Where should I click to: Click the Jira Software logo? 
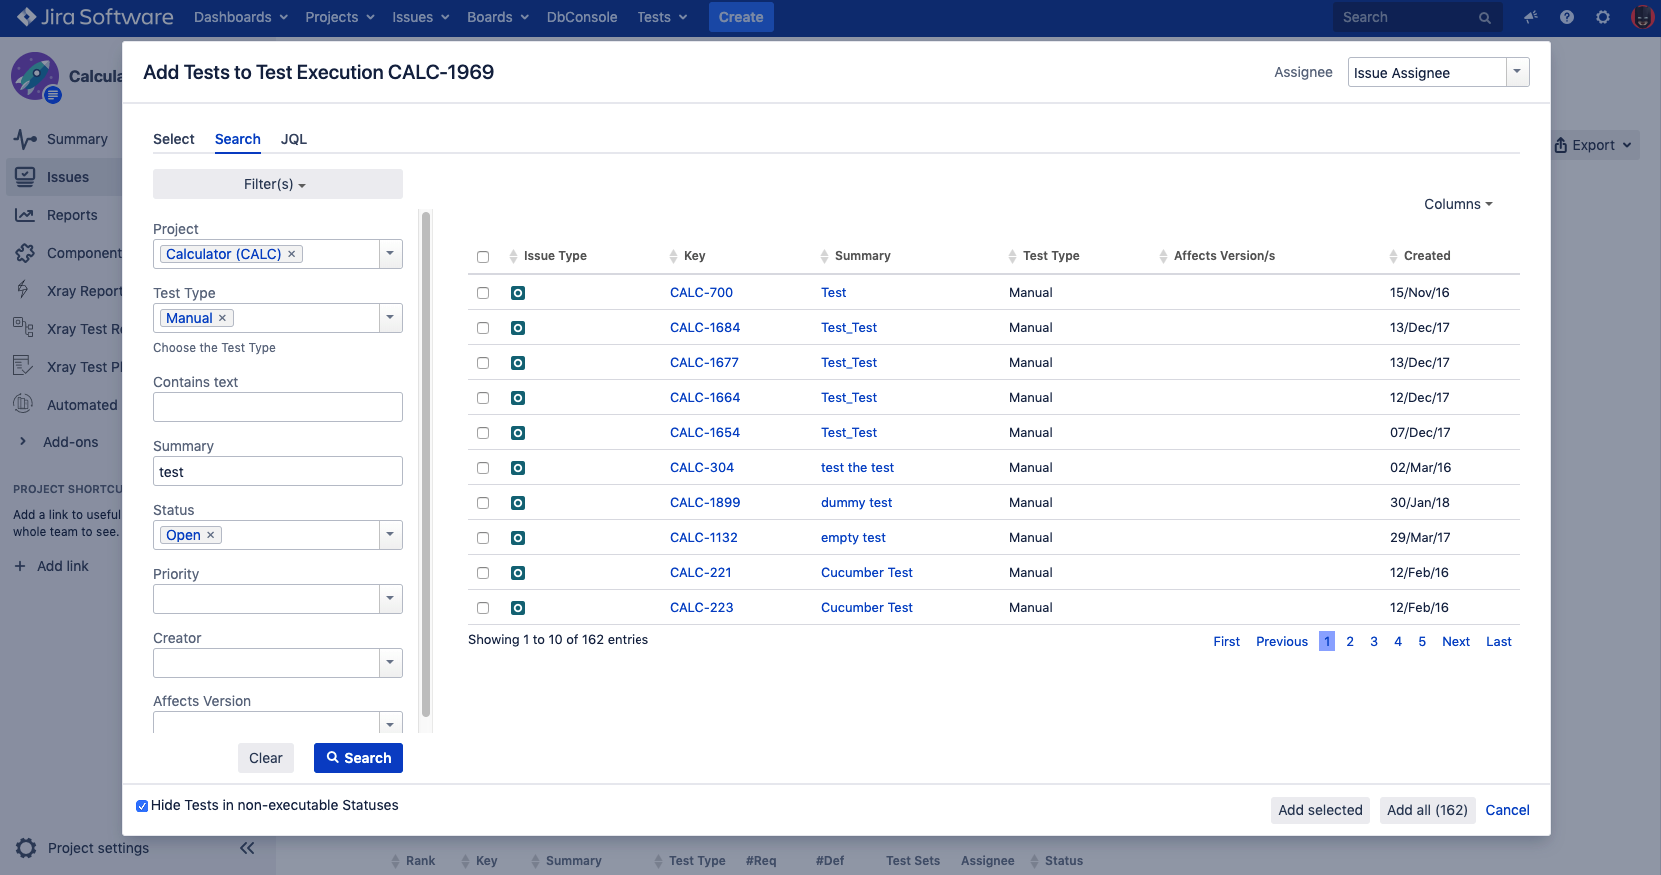[95, 17]
